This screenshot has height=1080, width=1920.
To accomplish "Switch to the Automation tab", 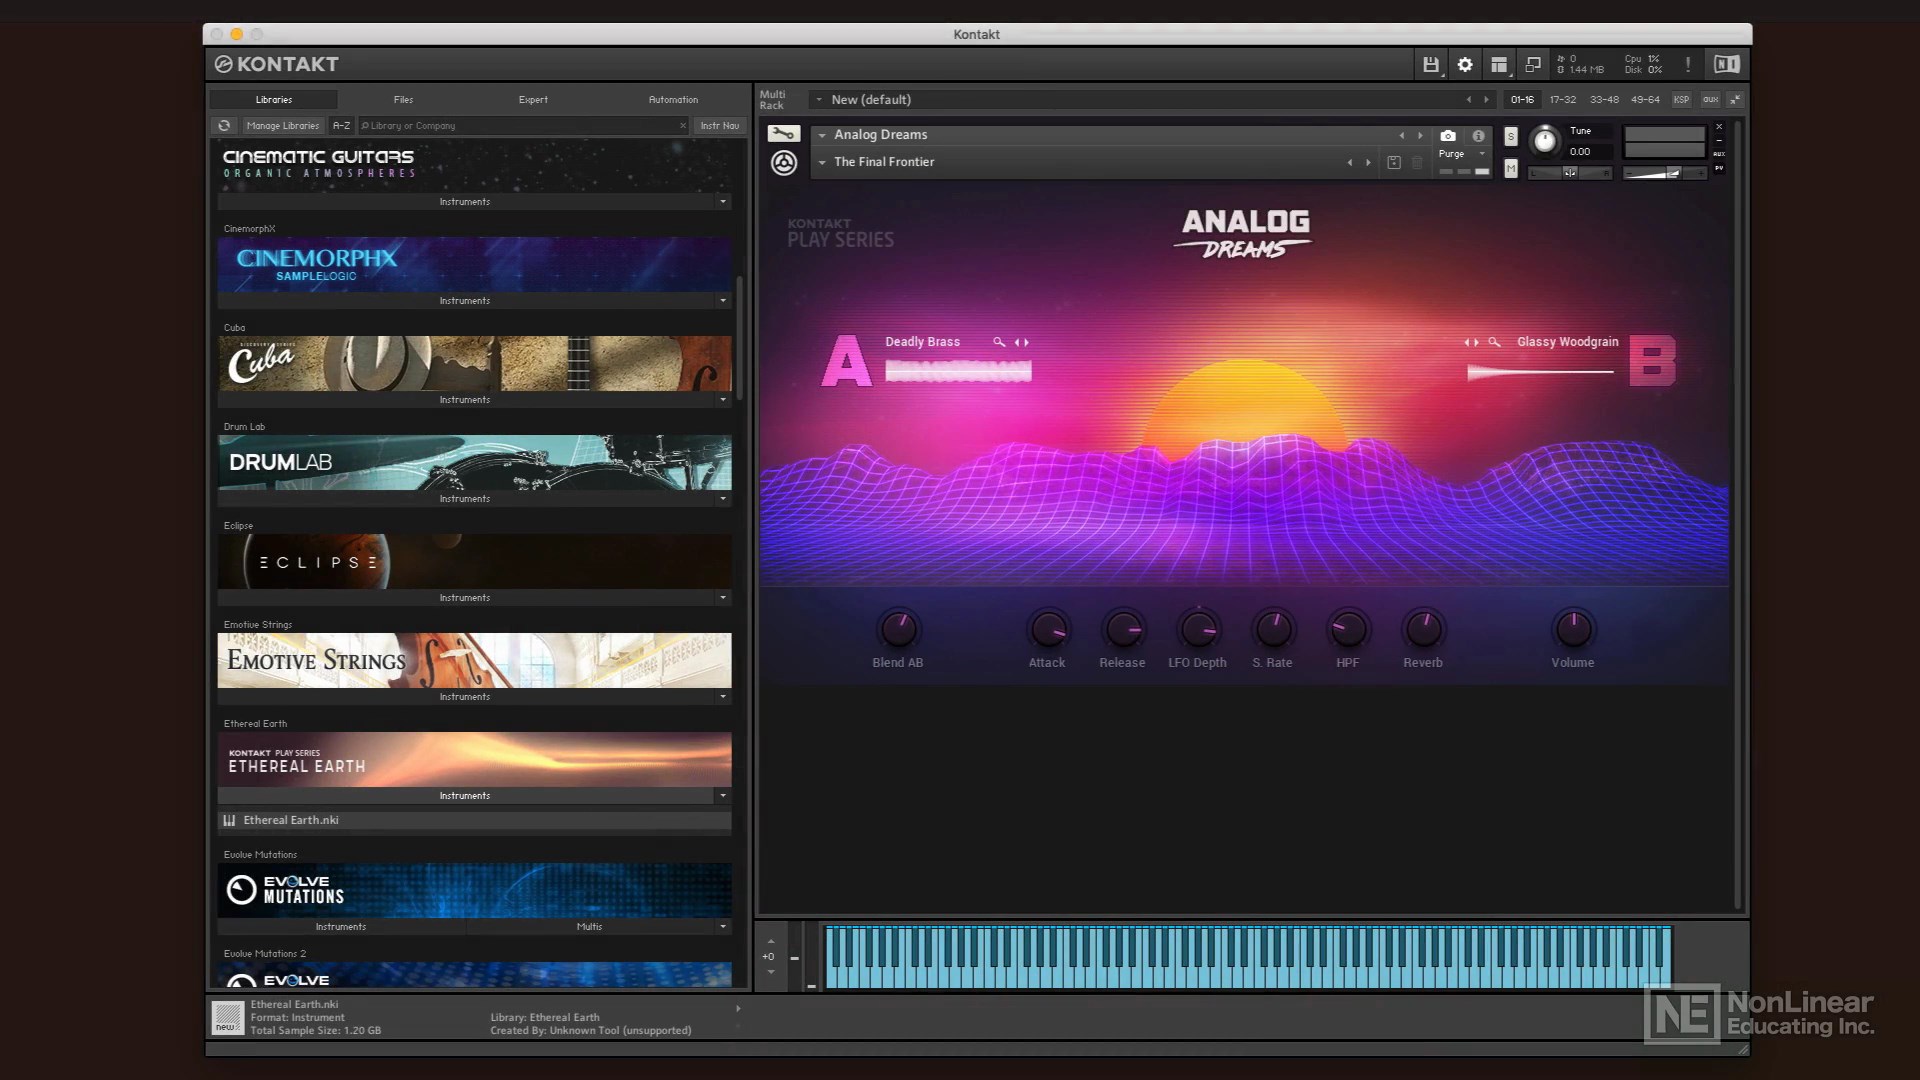I will click(x=673, y=100).
